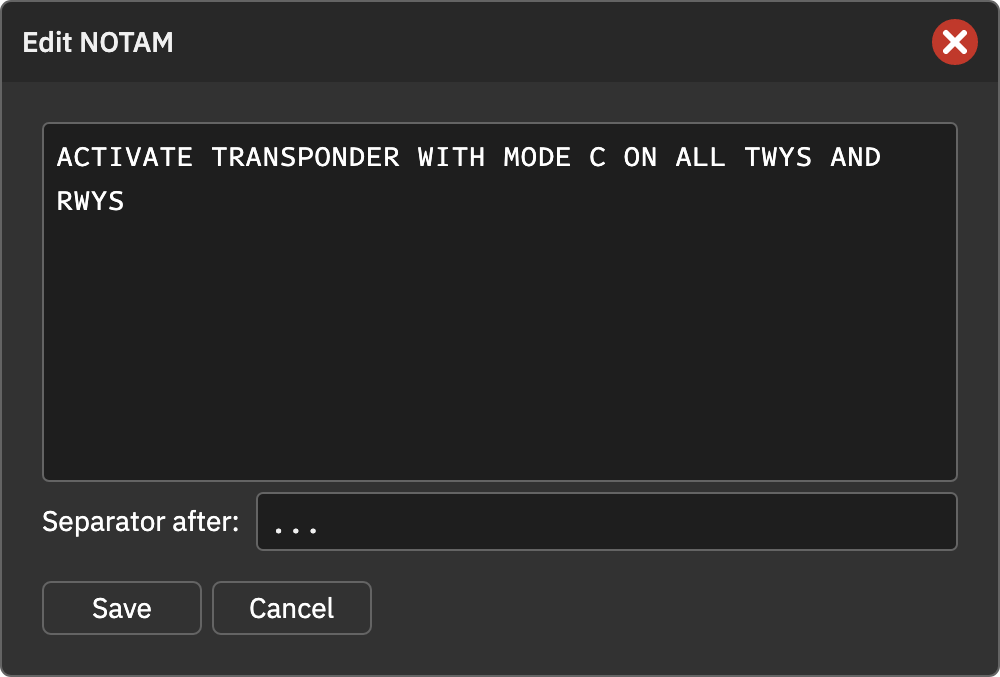Click blank space right of Cancel button
Image resolution: width=1000 pixels, height=677 pixels.
(663, 608)
